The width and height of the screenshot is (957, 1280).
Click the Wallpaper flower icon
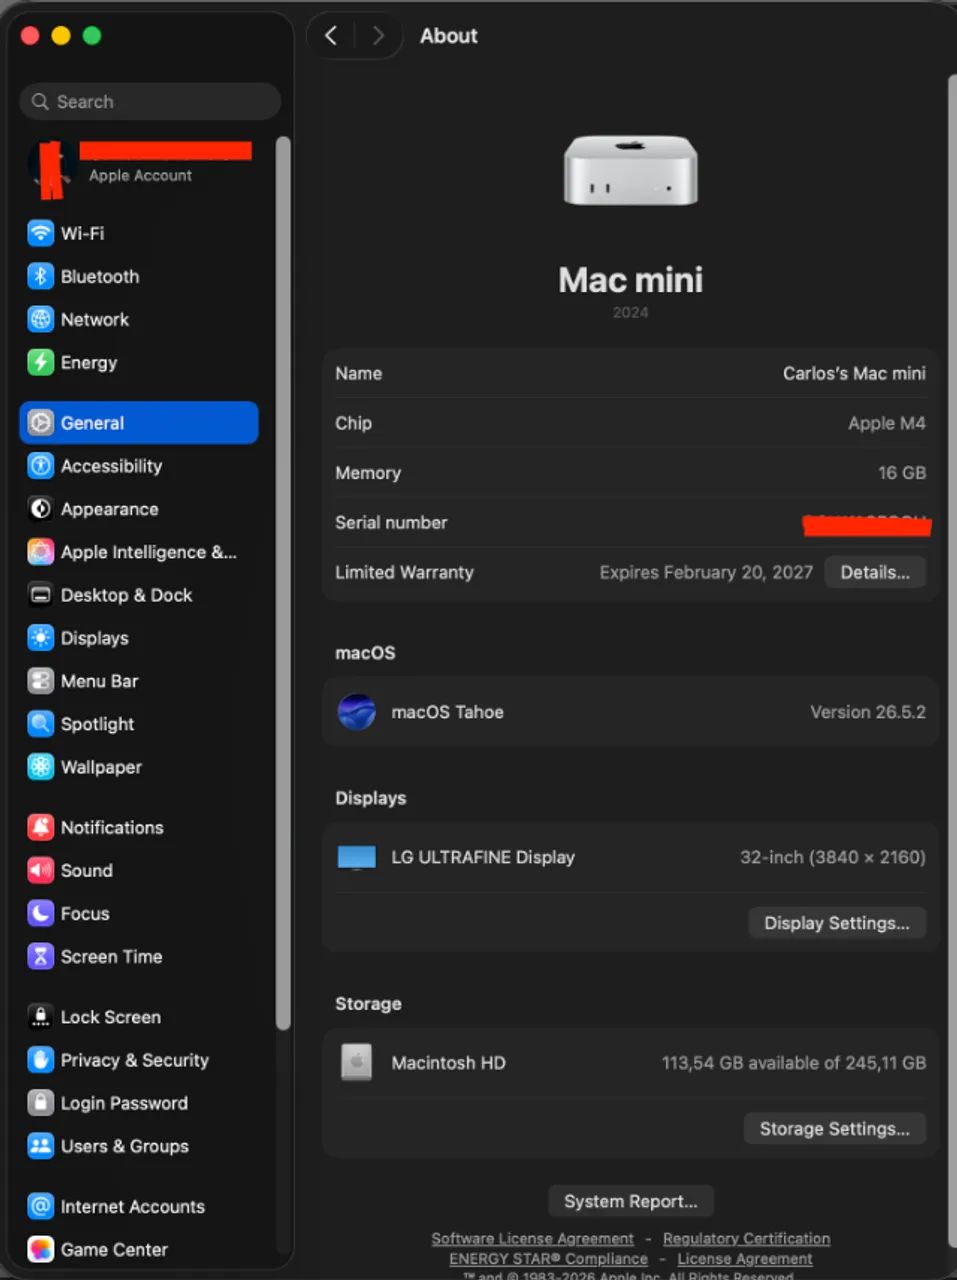(40, 767)
